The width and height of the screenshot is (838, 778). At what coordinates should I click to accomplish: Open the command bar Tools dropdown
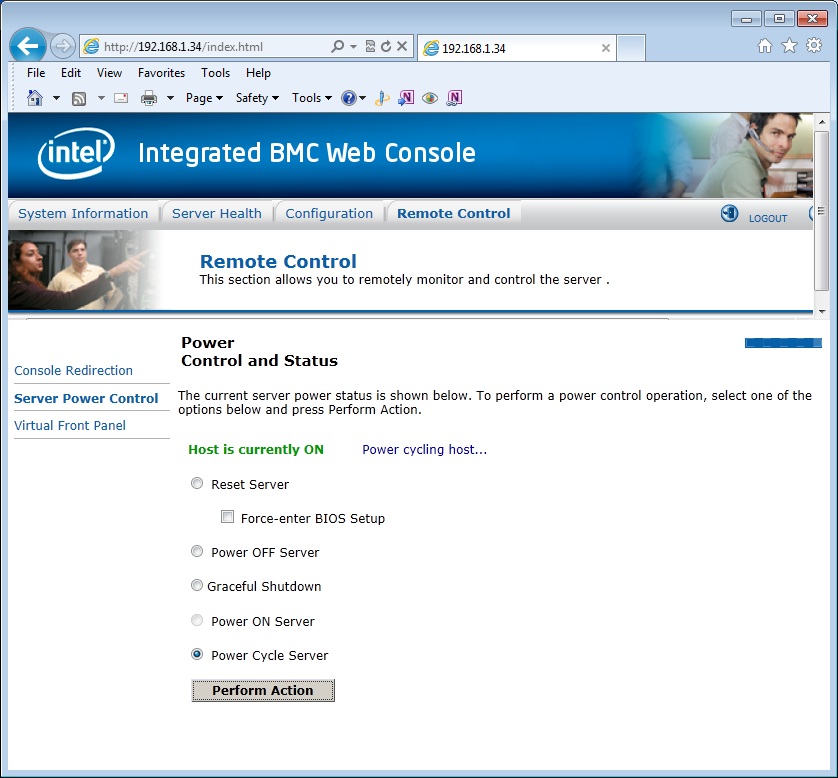pyautogui.click(x=312, y=98)
